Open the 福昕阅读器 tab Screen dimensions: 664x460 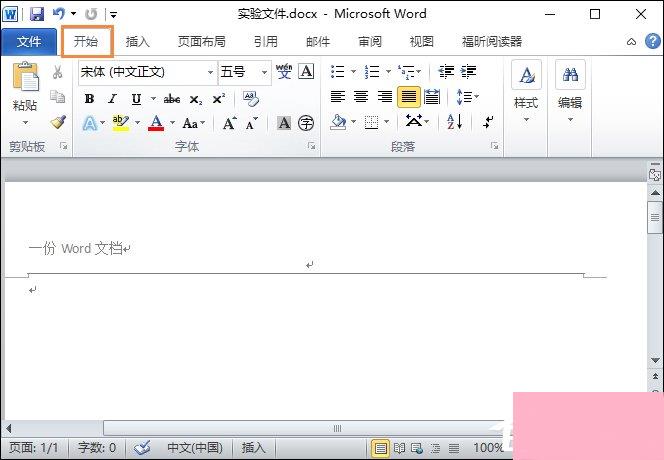[x=492, y=42]
